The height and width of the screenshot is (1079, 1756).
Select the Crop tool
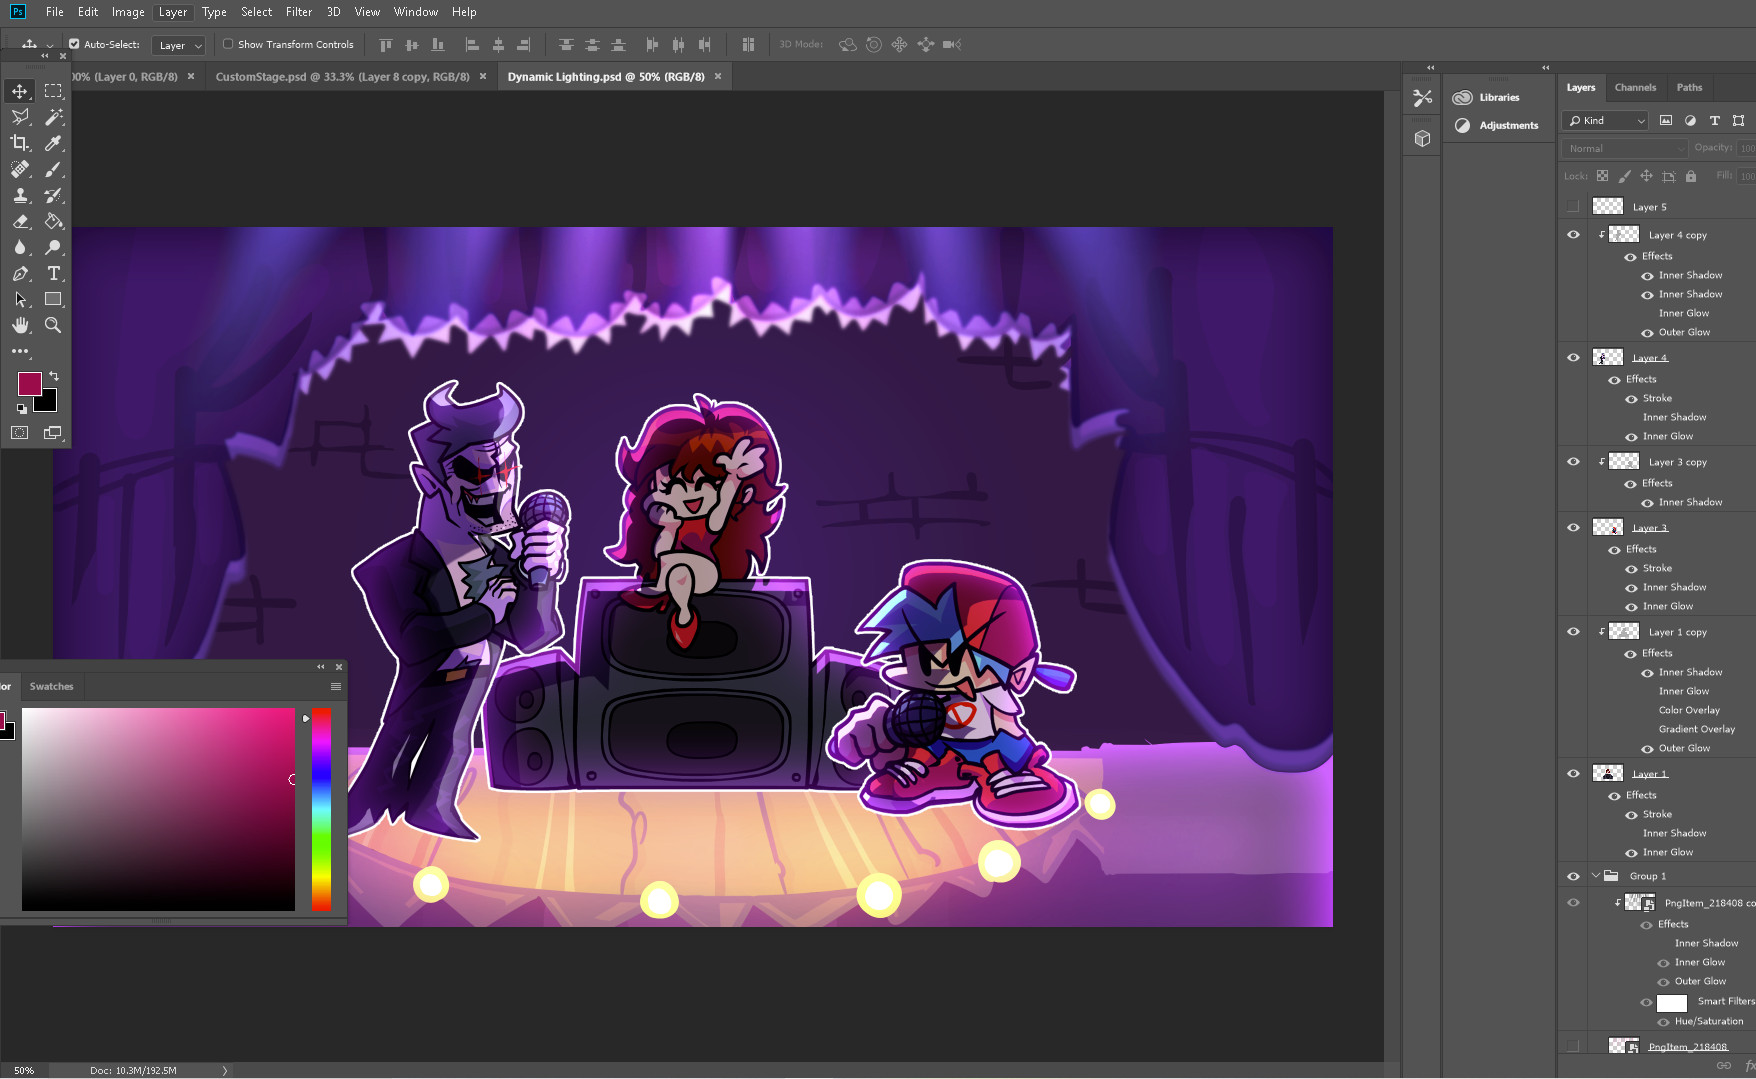(x=20, y=143)
